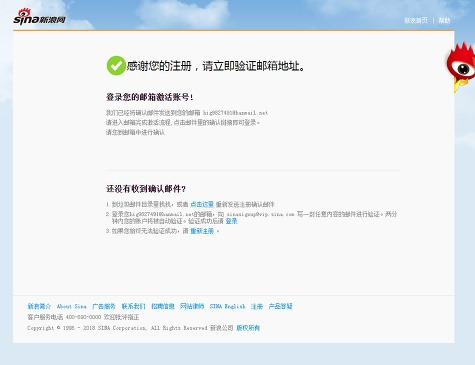Open 新浪首页 link in top bar
Screen dimensions: 475x365
pos(416,20)
